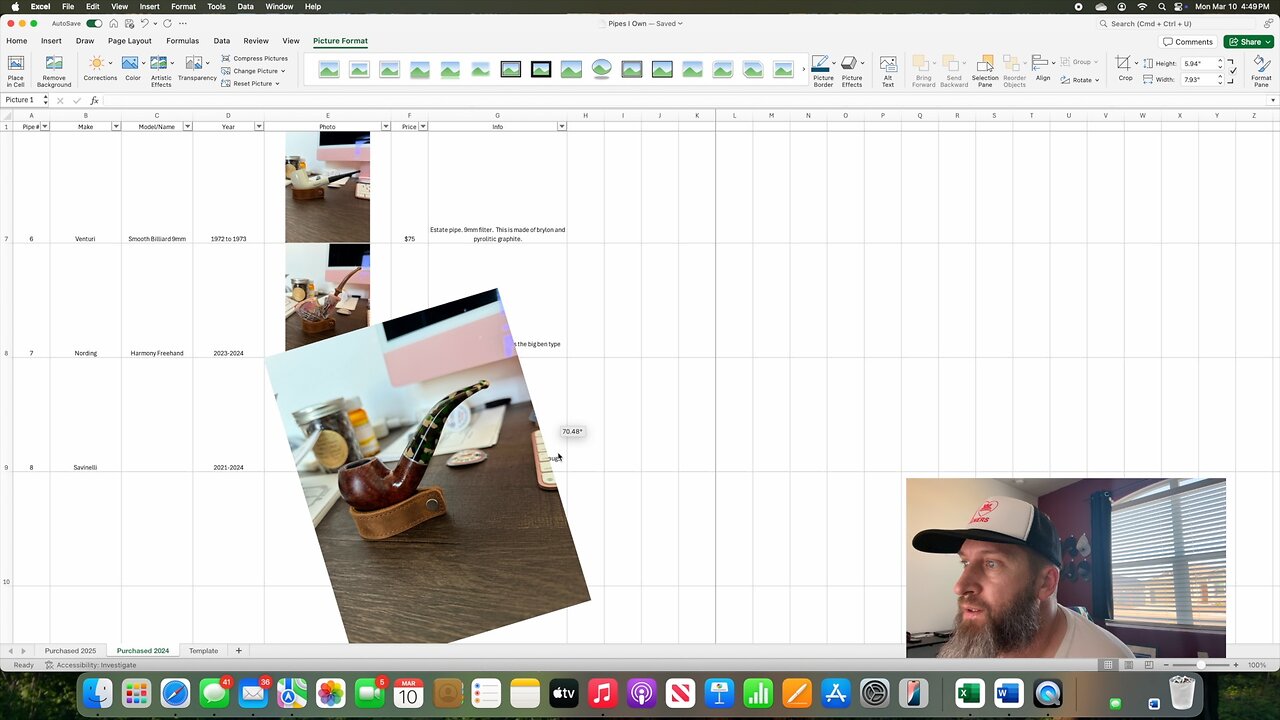
Task: Click Remove Background tool
Action: tap(54, 70)
